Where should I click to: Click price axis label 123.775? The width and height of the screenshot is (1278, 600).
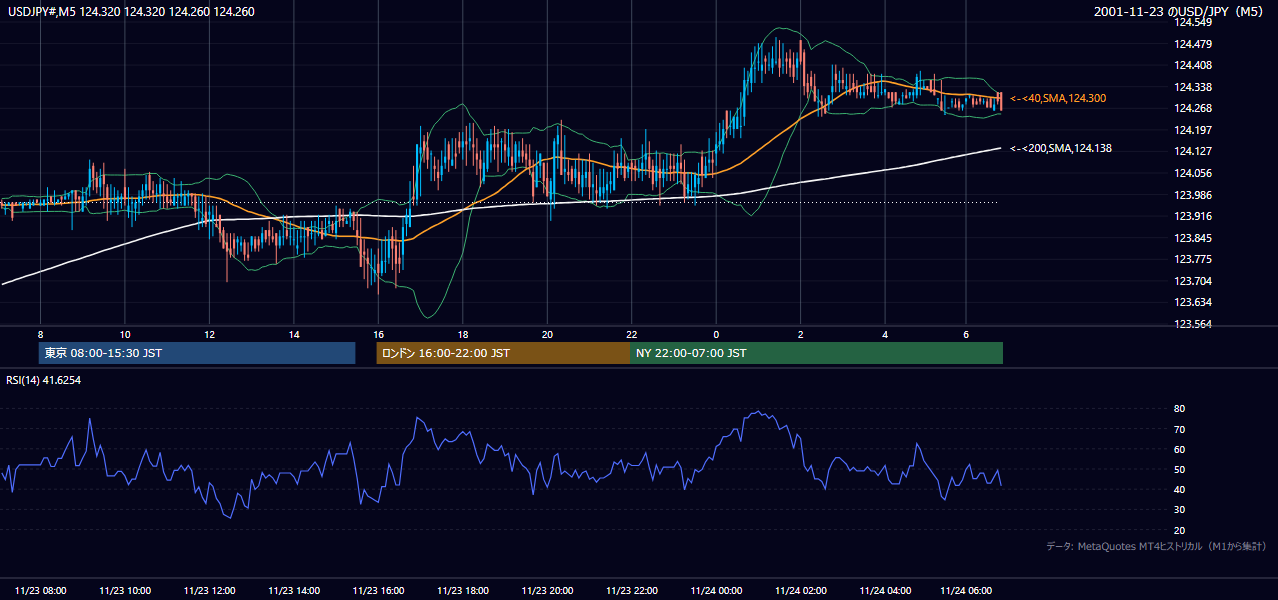[1192, 259]
